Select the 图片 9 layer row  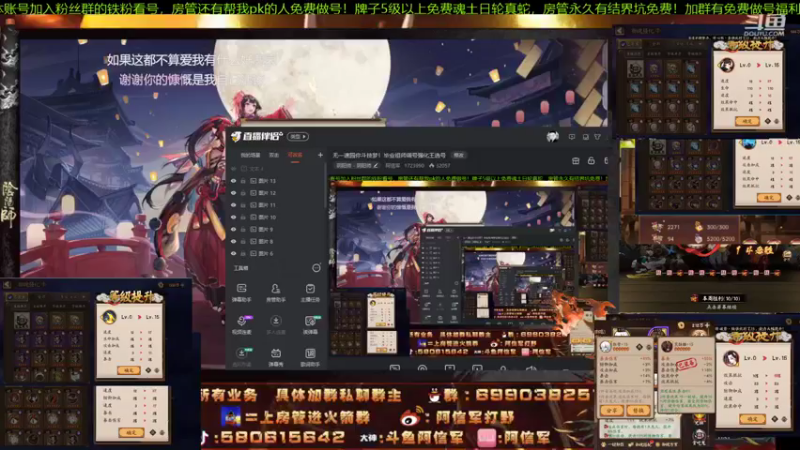(278, 230)
